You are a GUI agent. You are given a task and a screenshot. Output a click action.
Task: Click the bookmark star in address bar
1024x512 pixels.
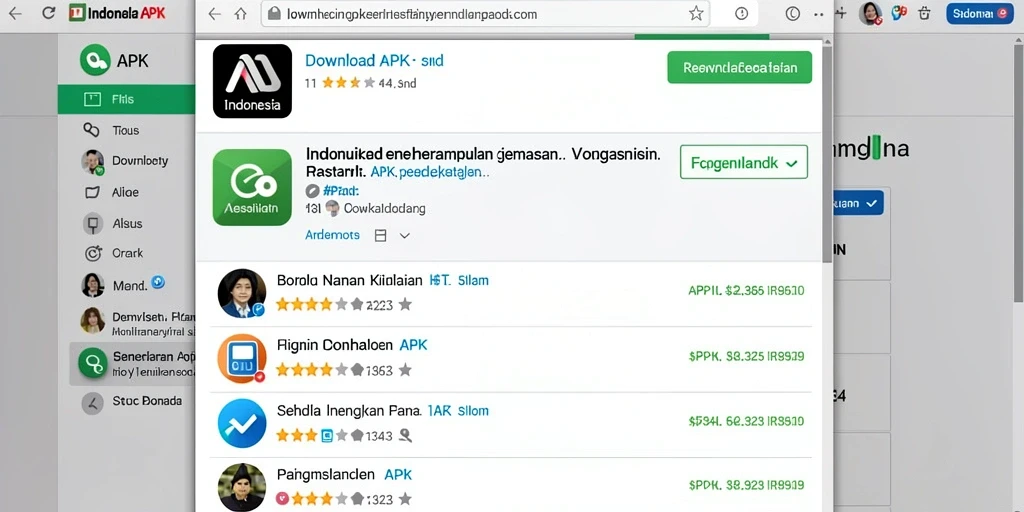[696, 14]
